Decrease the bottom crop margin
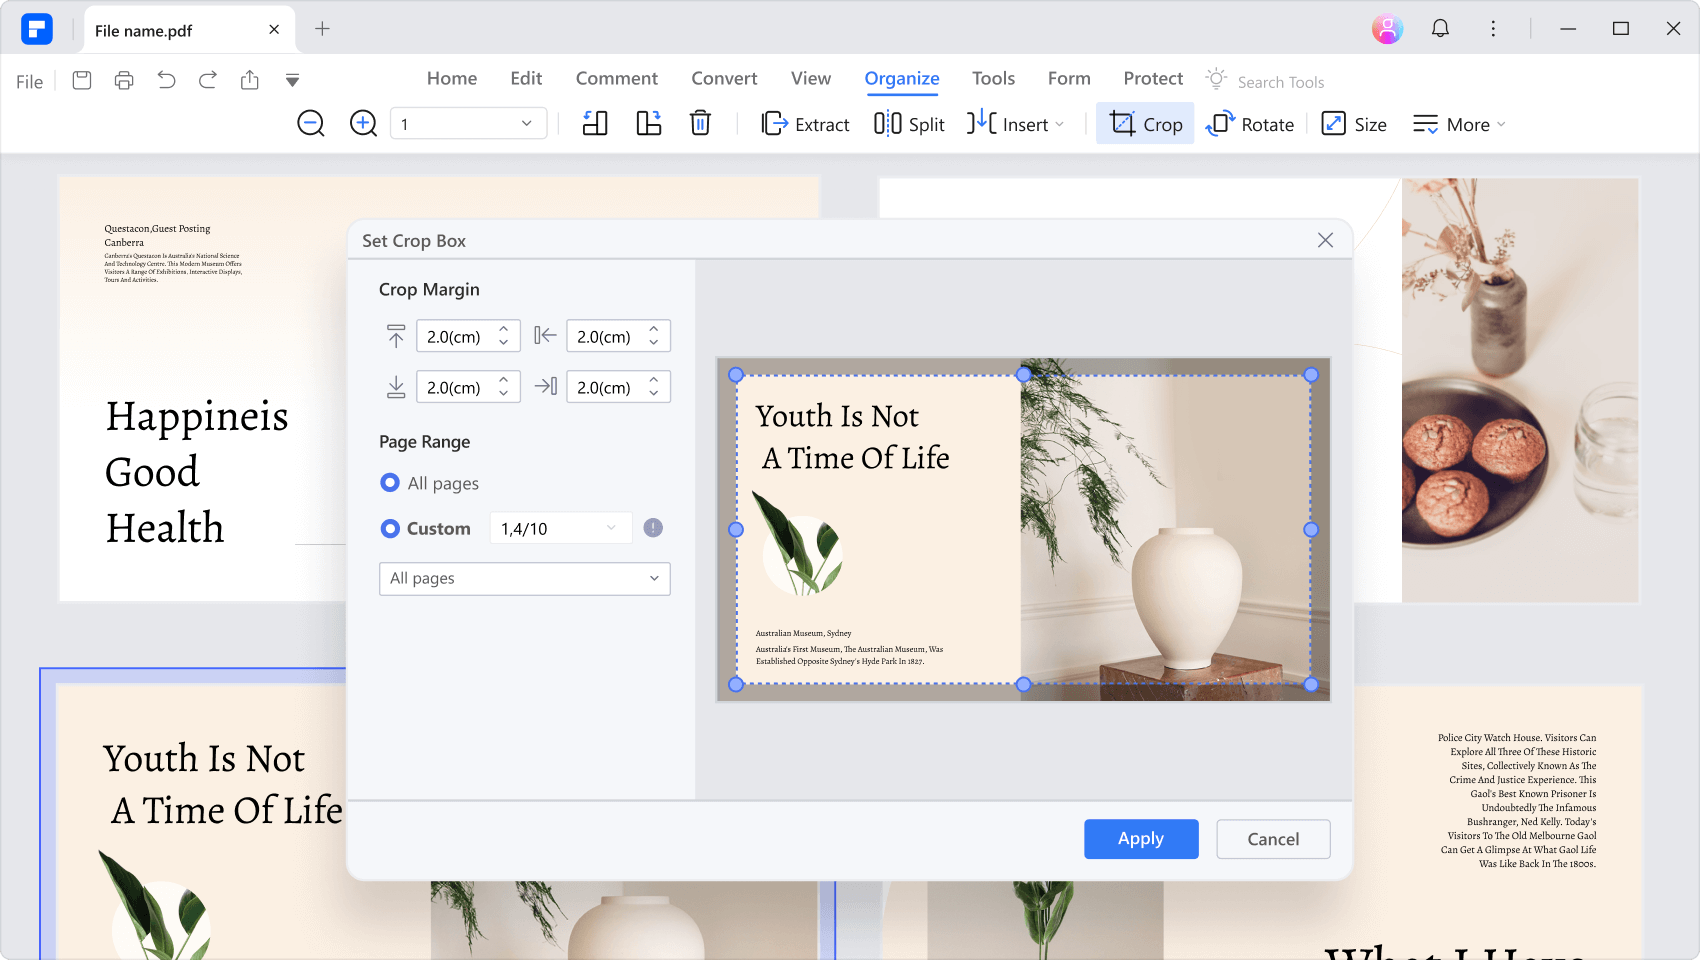Viewport: 1700px width, 960px height. pos(504,394)
